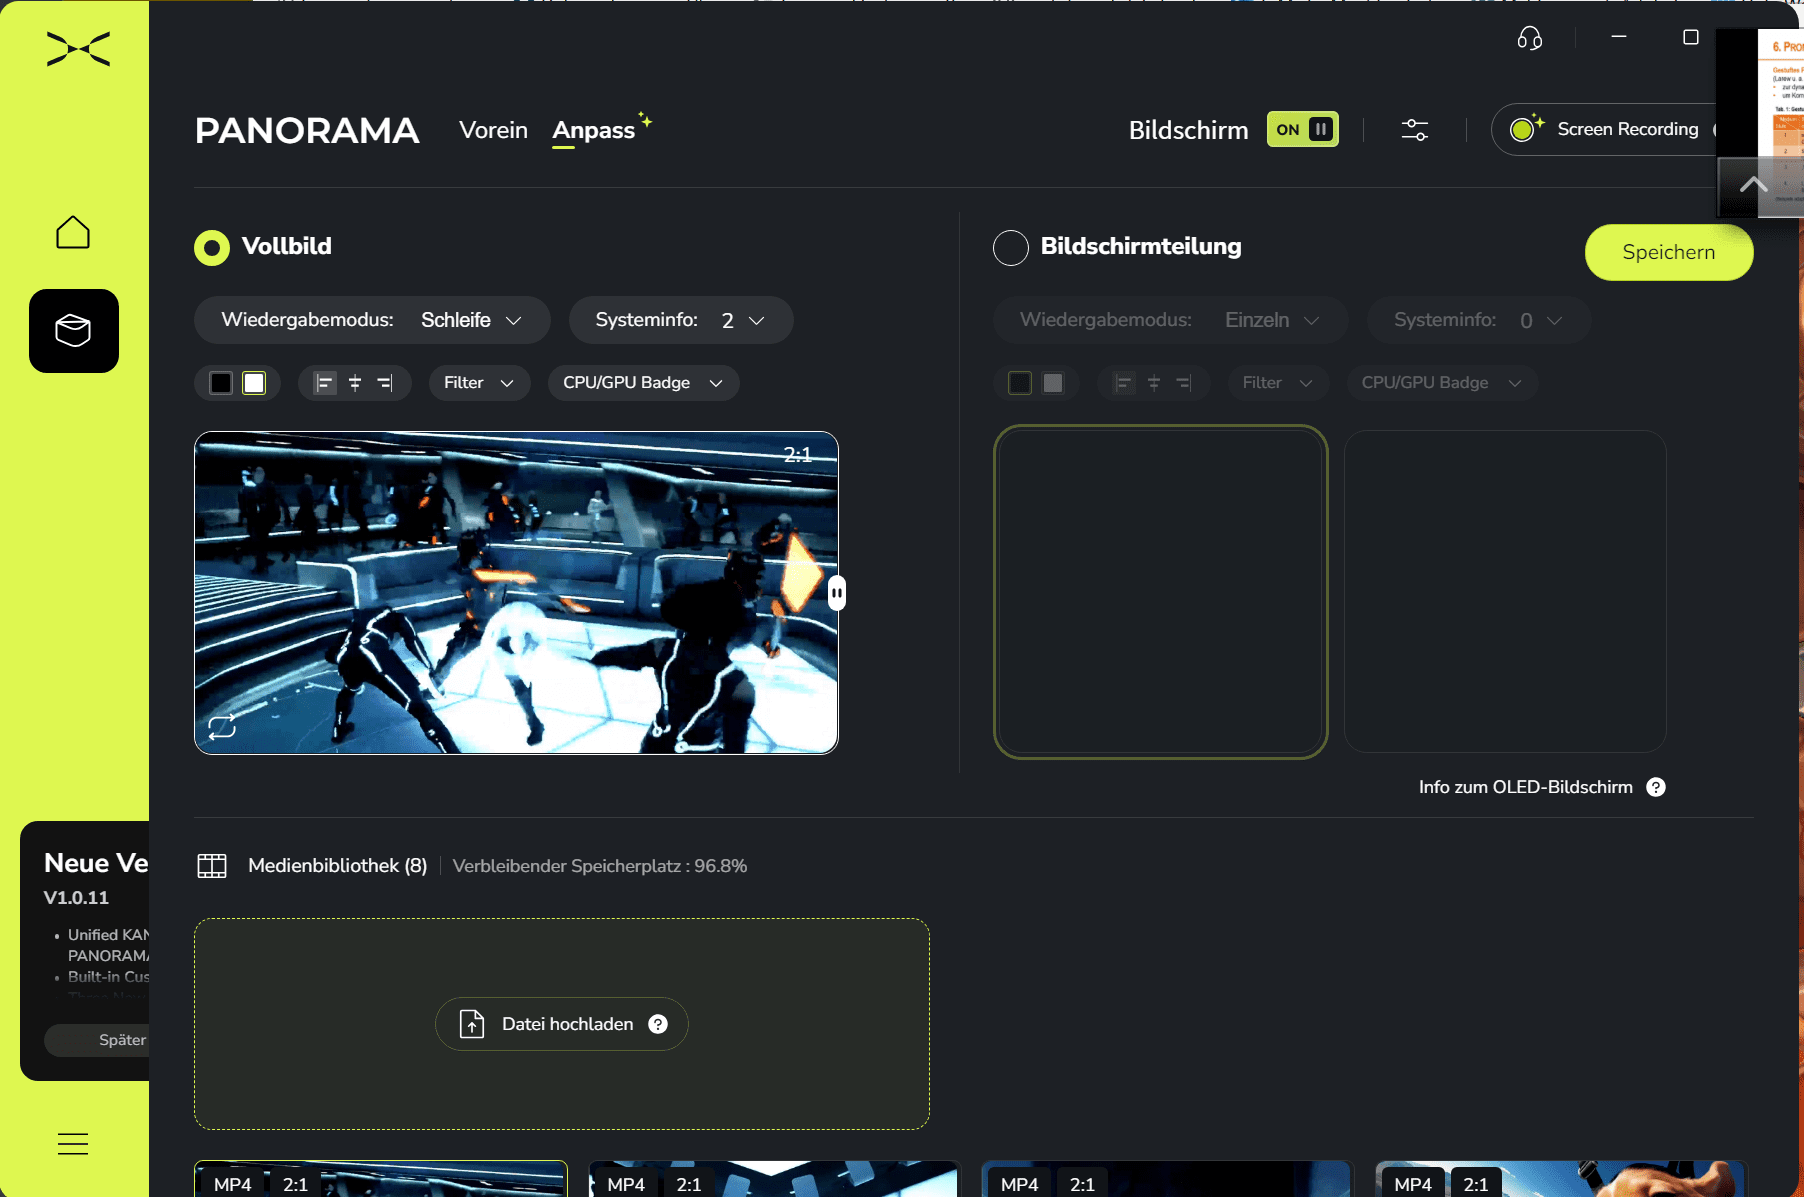
Task: Collapse the floating panel with up arrow
Action: 1753,185
